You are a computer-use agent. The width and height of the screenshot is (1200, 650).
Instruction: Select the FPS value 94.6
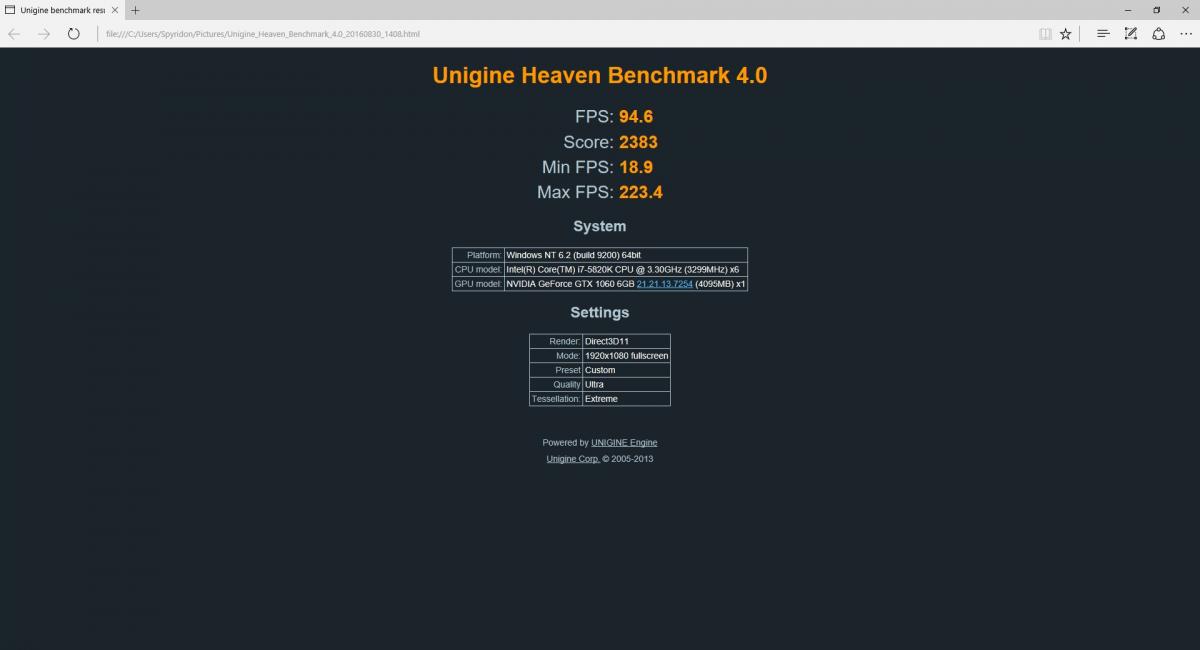tap(636, 117)
